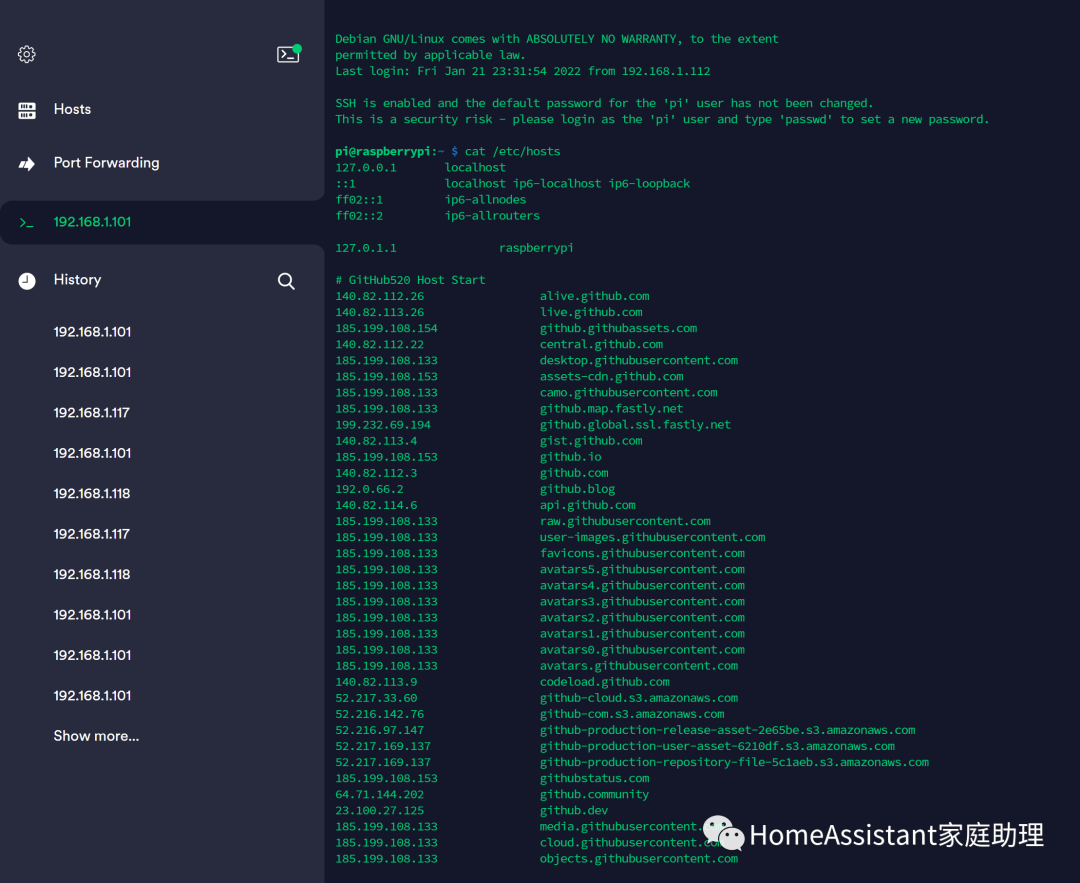Click the '# GitHub520 Host Start' comment line
The image size is (1080, 883).
[411, 280]
